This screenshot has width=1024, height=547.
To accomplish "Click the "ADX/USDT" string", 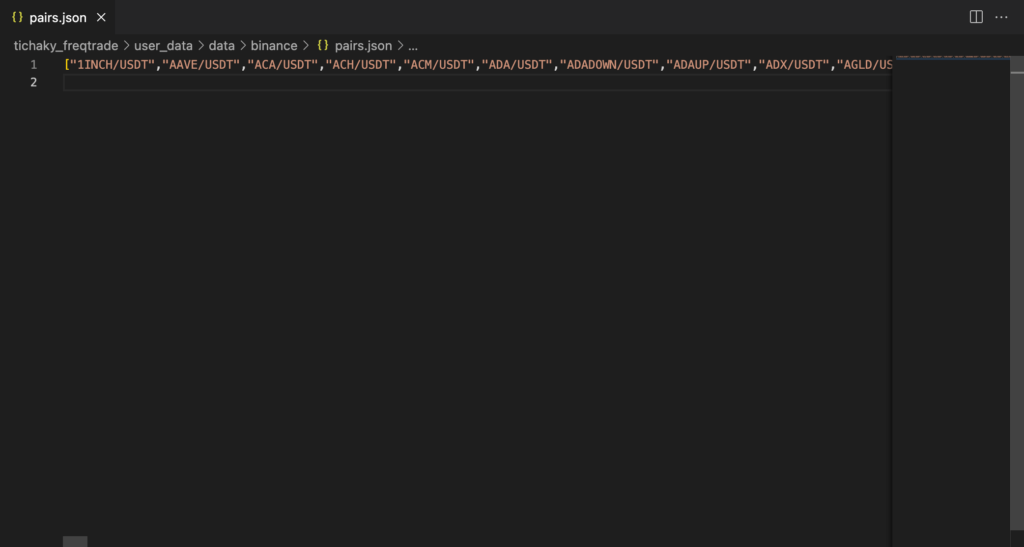I will [x=794, y=65].
